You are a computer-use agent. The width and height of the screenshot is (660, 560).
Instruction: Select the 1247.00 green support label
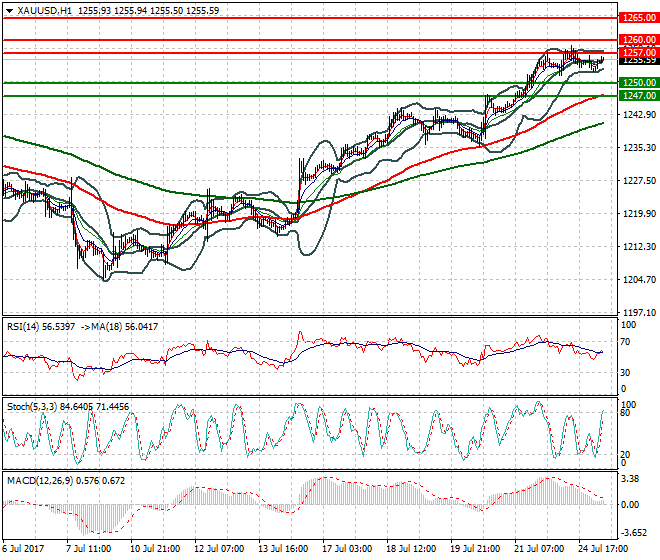(639, 96)
